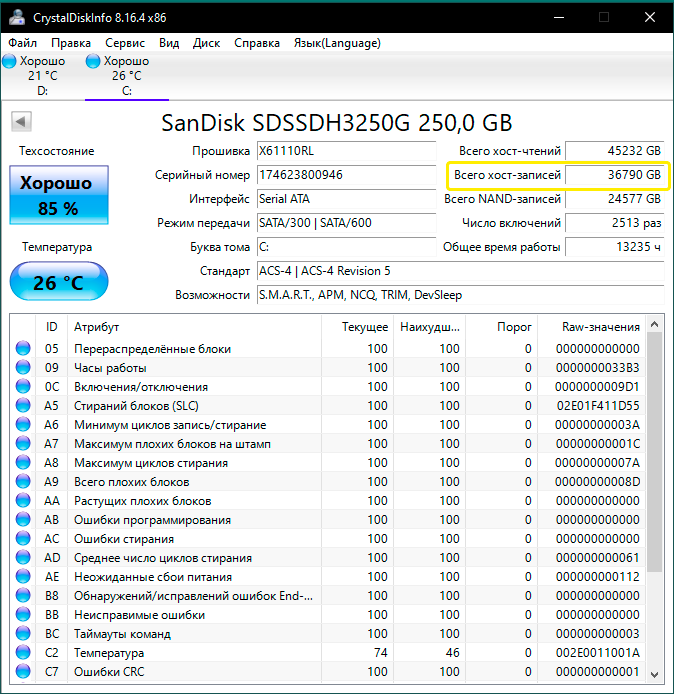Screen dimensions: 674x694
Task: Click the status orb for attribute AD
Action: 23,558
